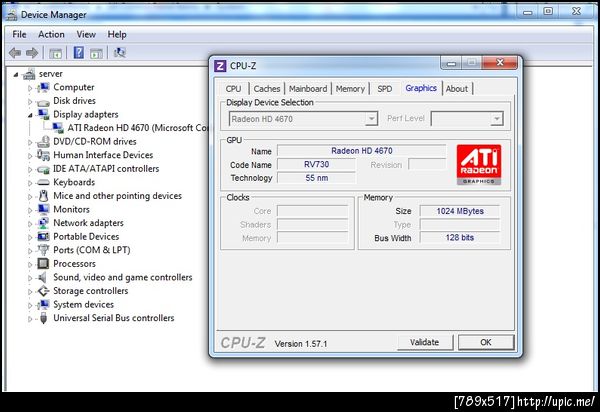600x412 pixels.
Task: Click the empty Core clock field
Action: pyautogui.click(x=313, y=211)
